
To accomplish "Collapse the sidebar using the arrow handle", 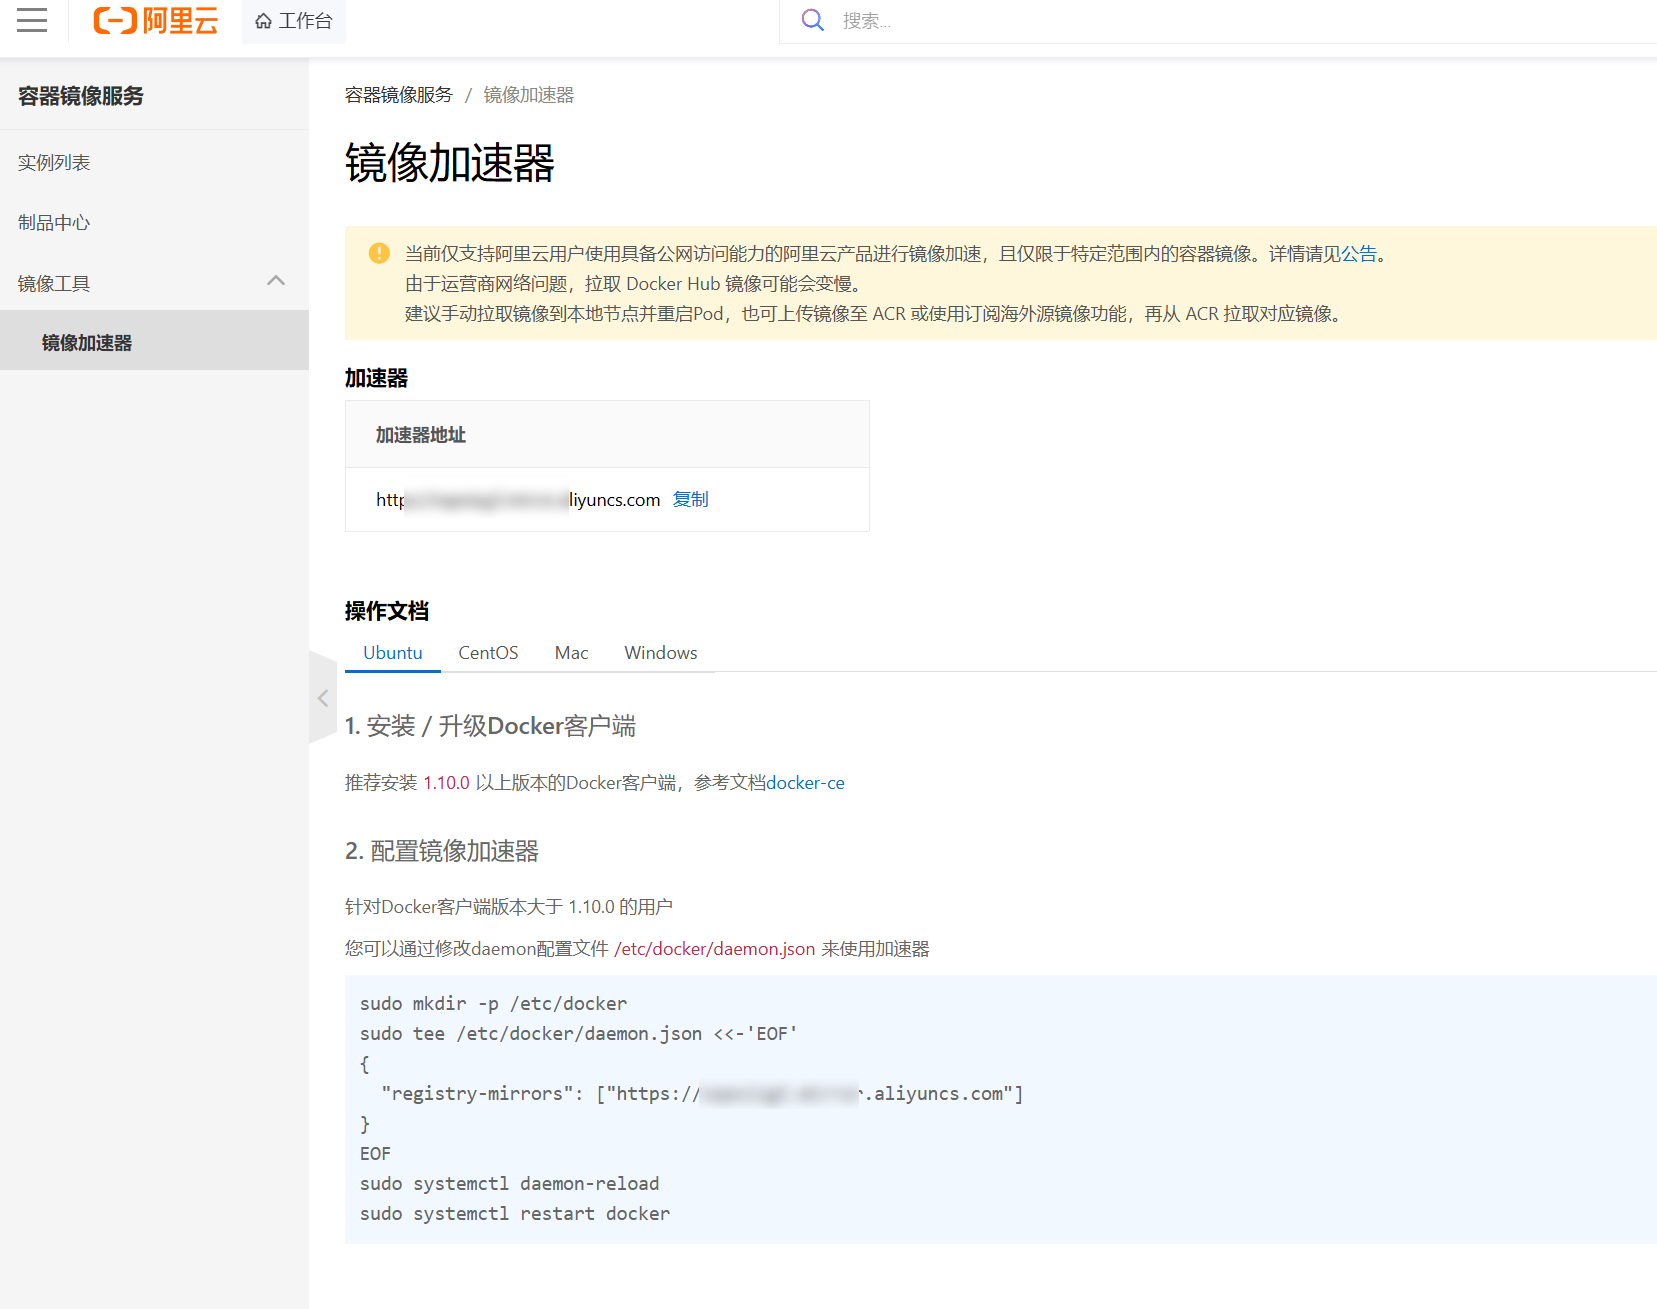I will click(x=323, y=698).
